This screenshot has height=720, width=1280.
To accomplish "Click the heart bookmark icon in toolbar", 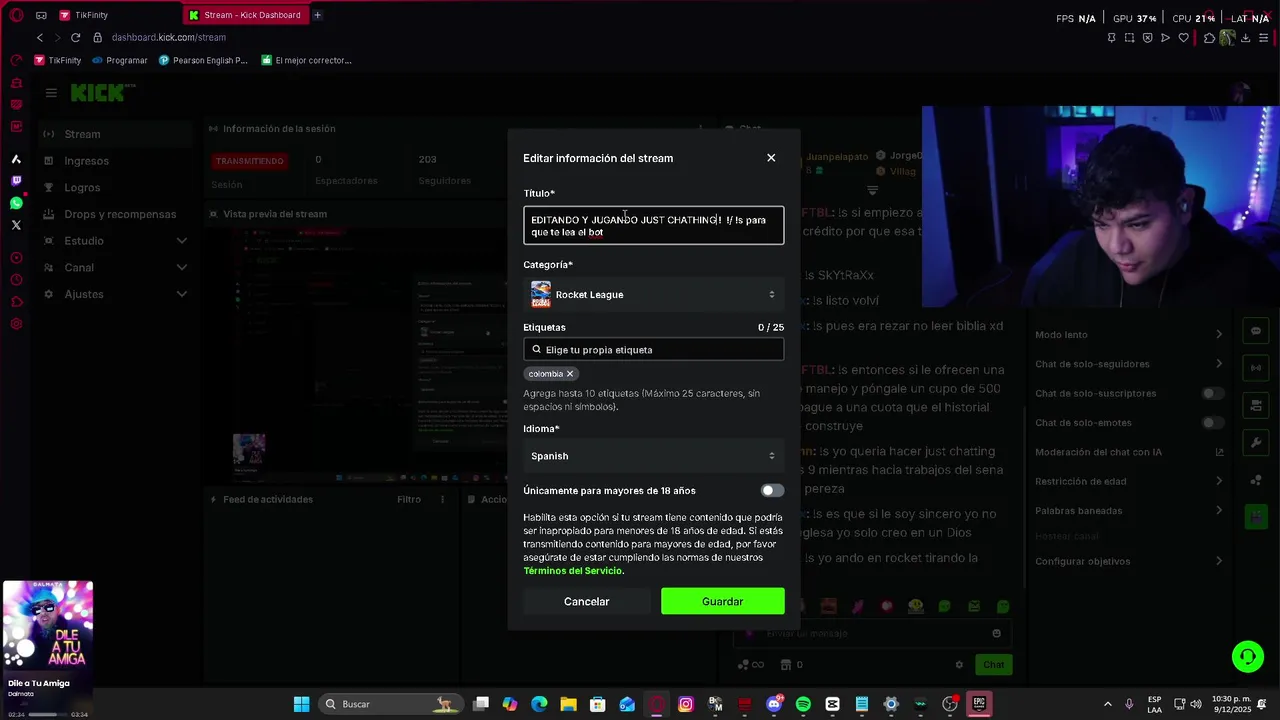I will pos(1184,38).
